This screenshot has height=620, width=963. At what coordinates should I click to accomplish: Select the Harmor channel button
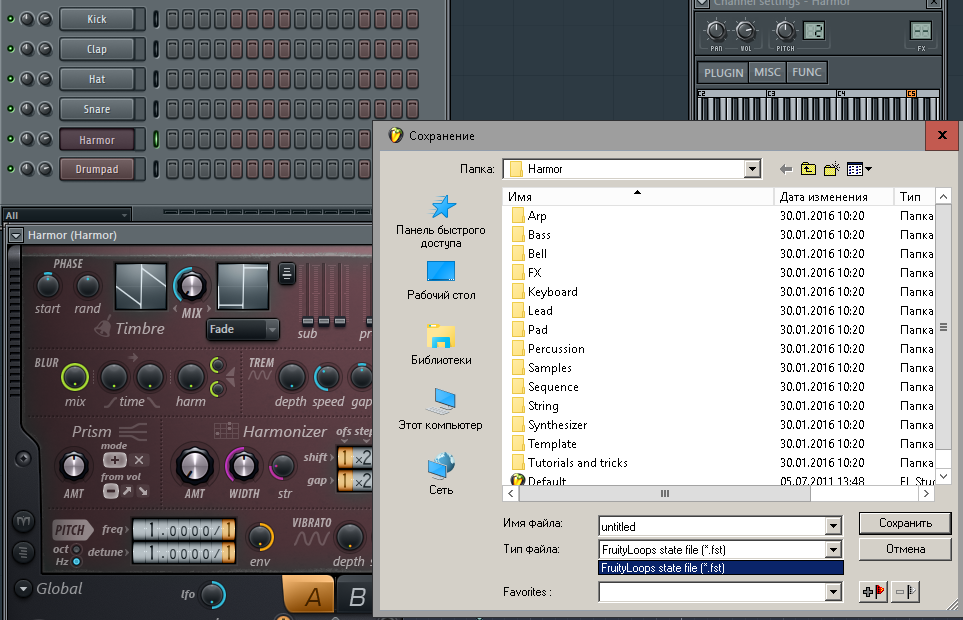pyautogui.click(x=97, y=140)
